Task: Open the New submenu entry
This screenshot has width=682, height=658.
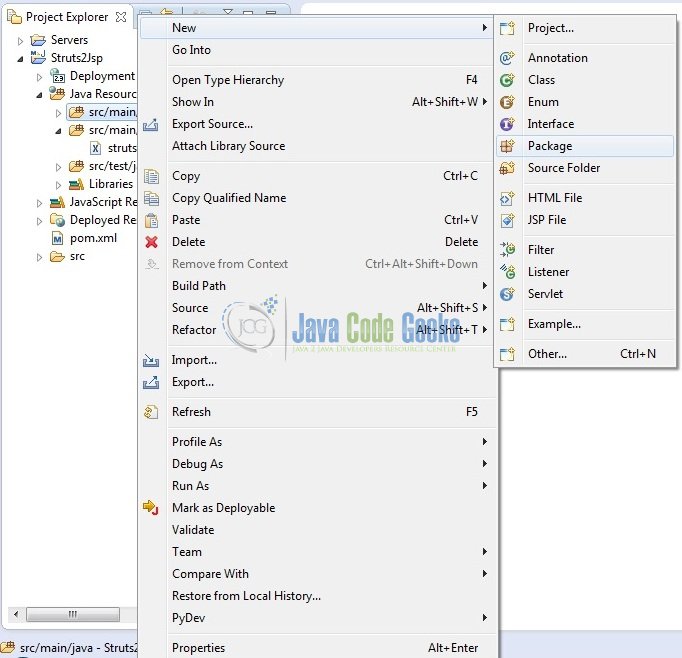Action: [317, 28]
